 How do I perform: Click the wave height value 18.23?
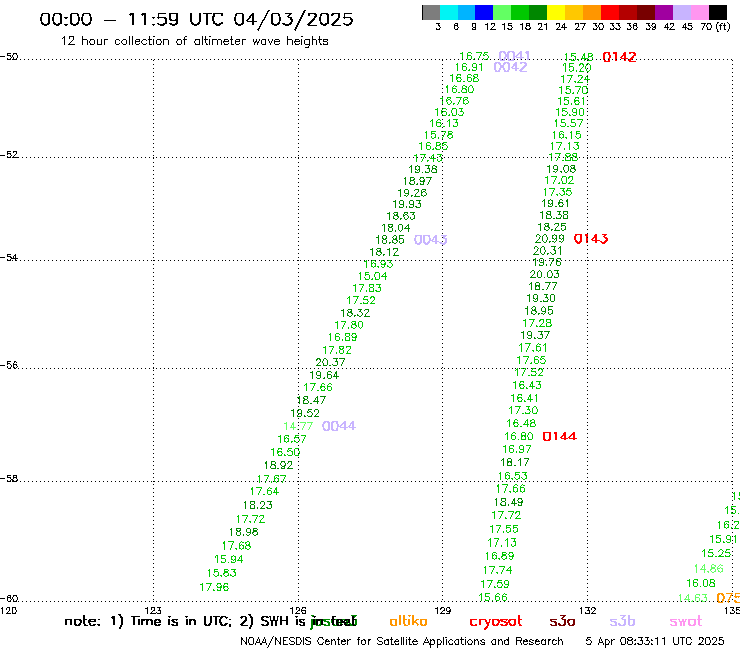coord(258,505)
